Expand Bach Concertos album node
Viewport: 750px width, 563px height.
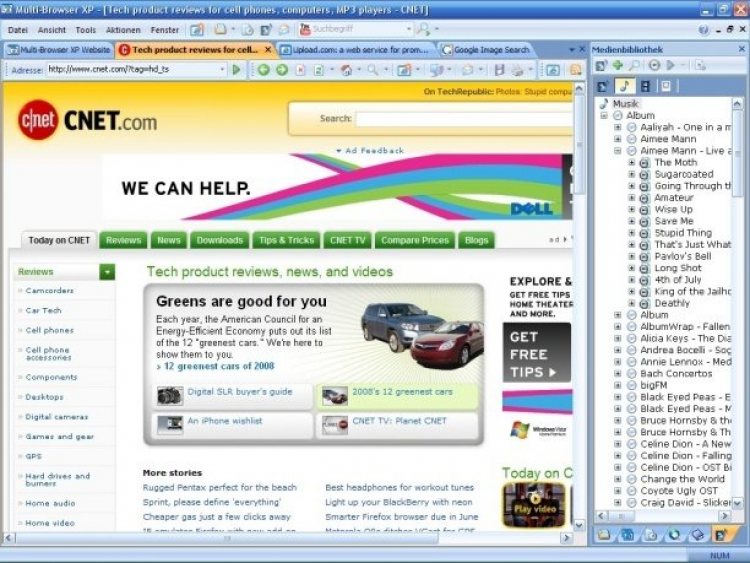pos(618,374)
